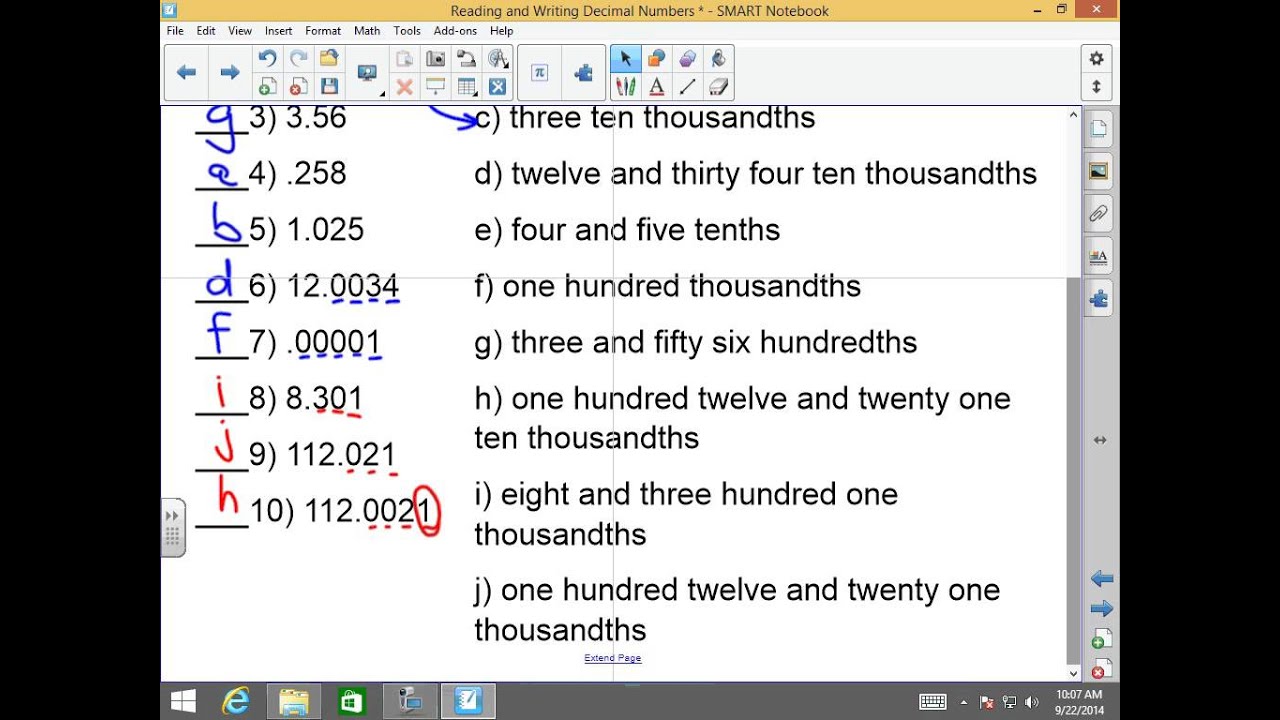Open the Insert menu
1280x720 pixels.
278,31
